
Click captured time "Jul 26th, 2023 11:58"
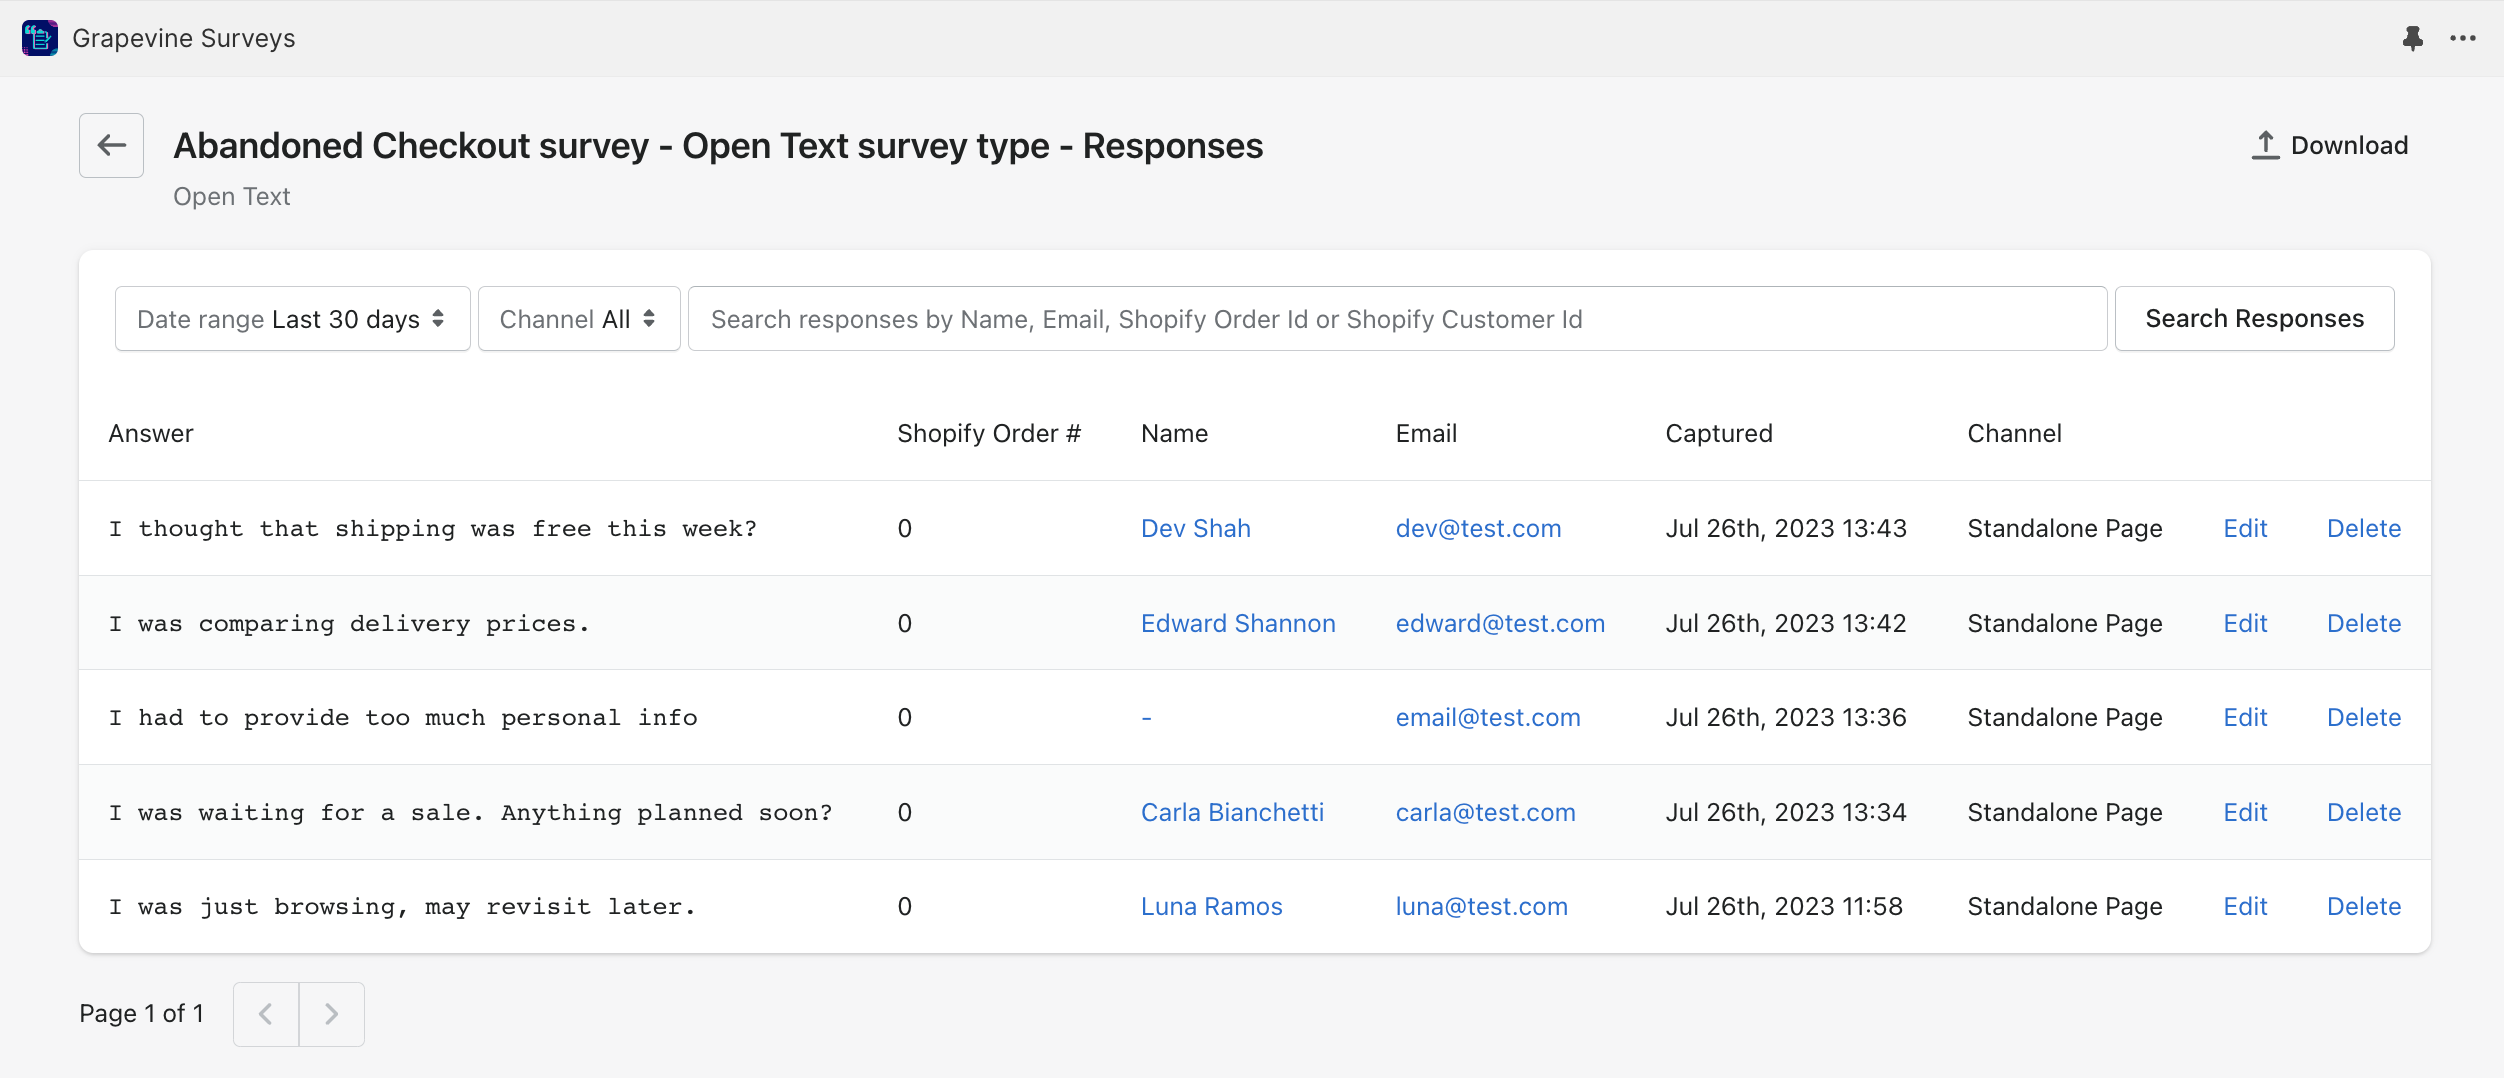[x=1784, y=906]
